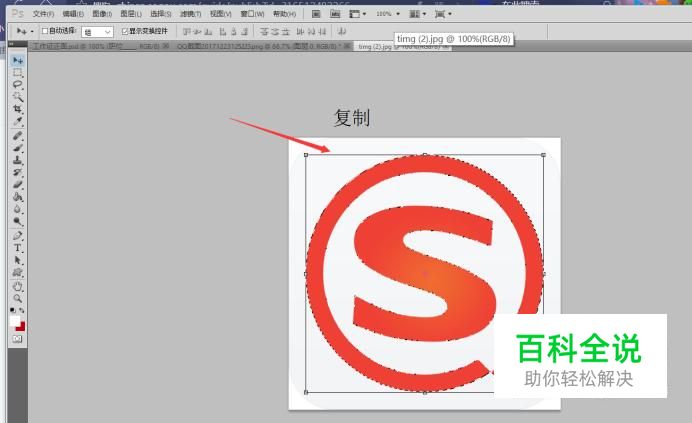692x423 pixels.
Task: Swap foreground and background colors
Action: tap(22, 310)
